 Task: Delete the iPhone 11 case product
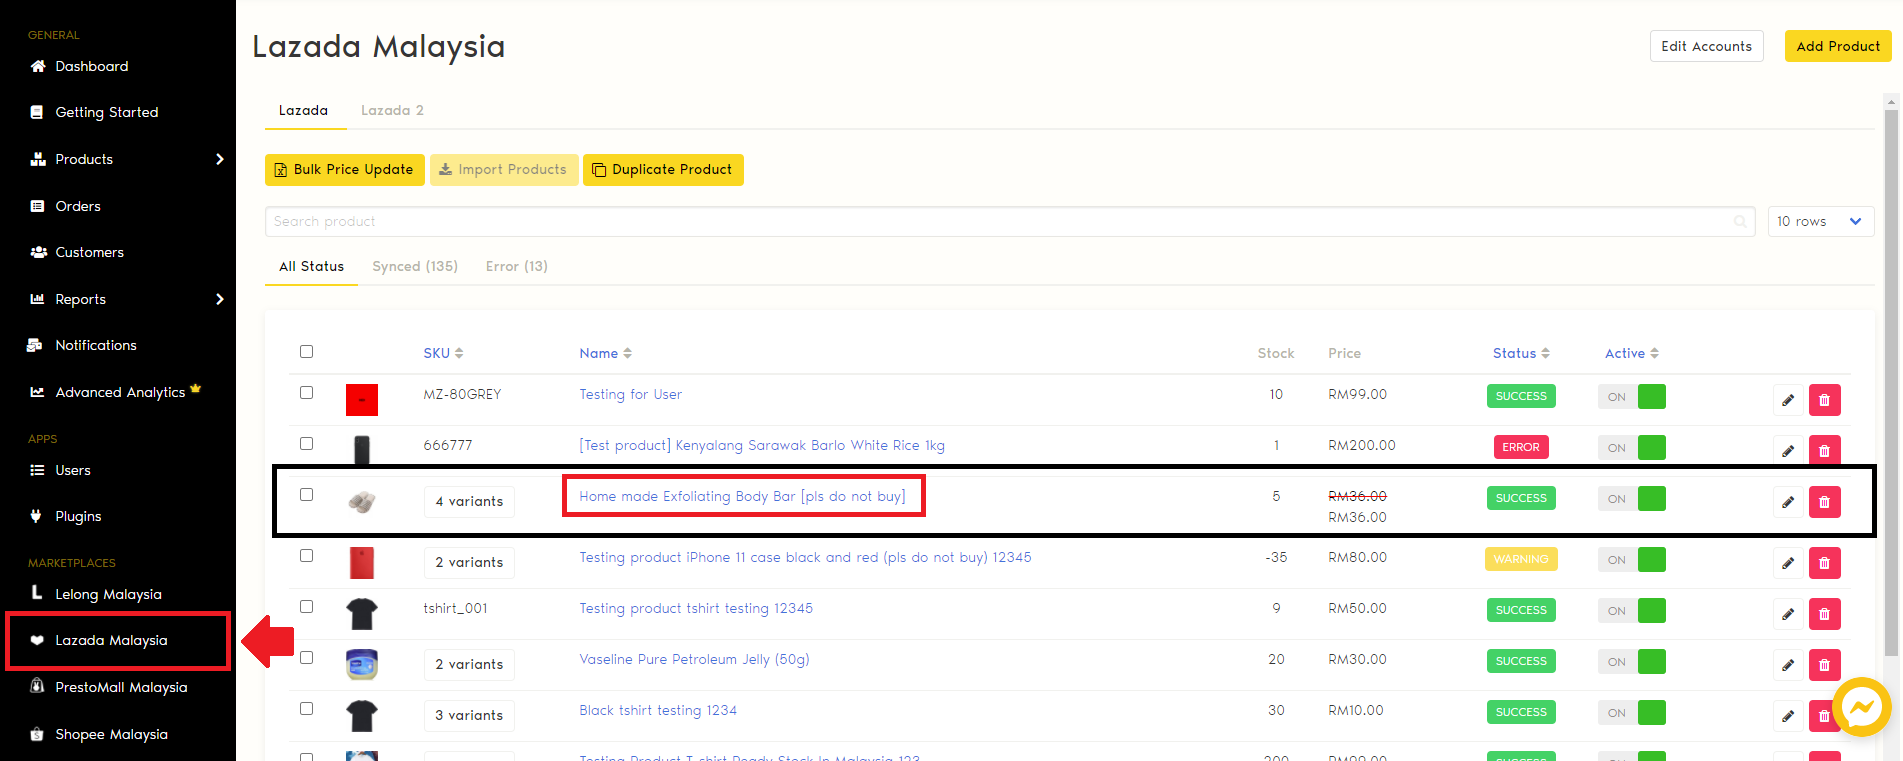pyautogui.click(x=1824, y=563)
